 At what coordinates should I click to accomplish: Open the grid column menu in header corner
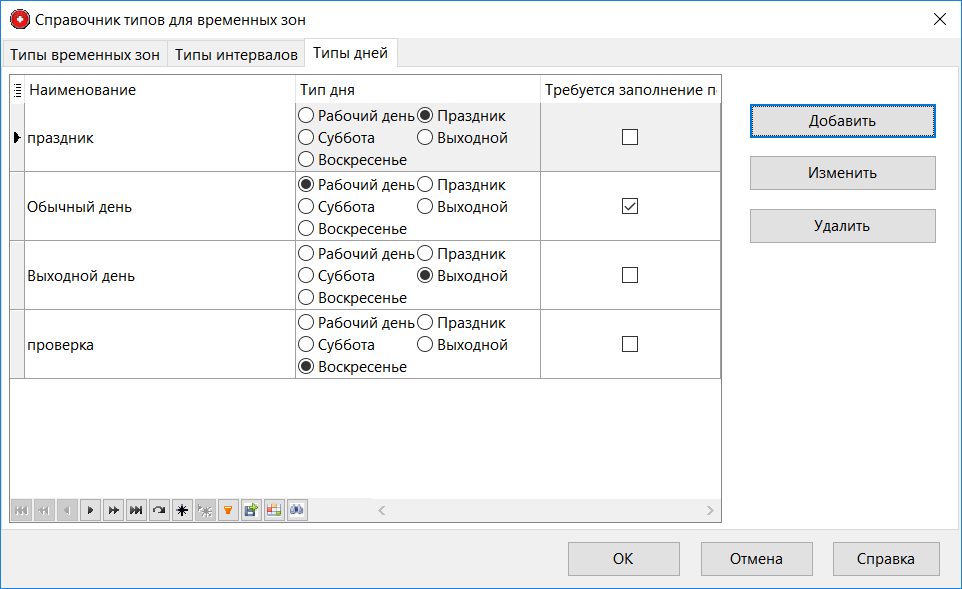pyautogui.click(x=17, y=90)
